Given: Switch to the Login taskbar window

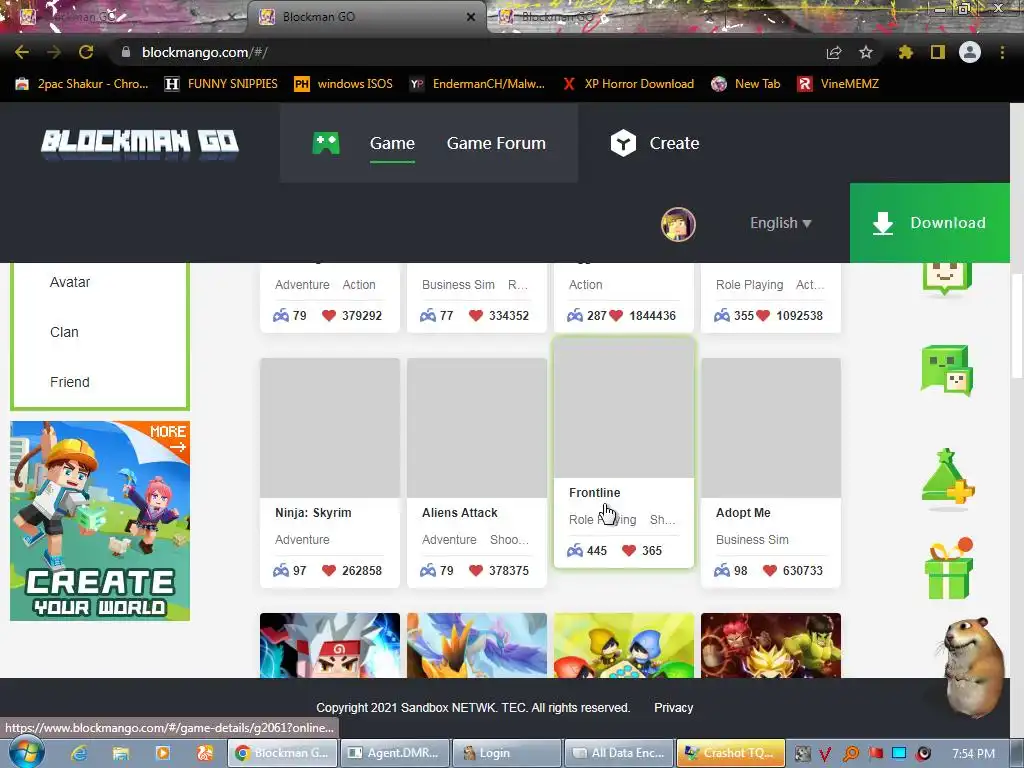Looking at the screenshot, I should coord(507,753).
